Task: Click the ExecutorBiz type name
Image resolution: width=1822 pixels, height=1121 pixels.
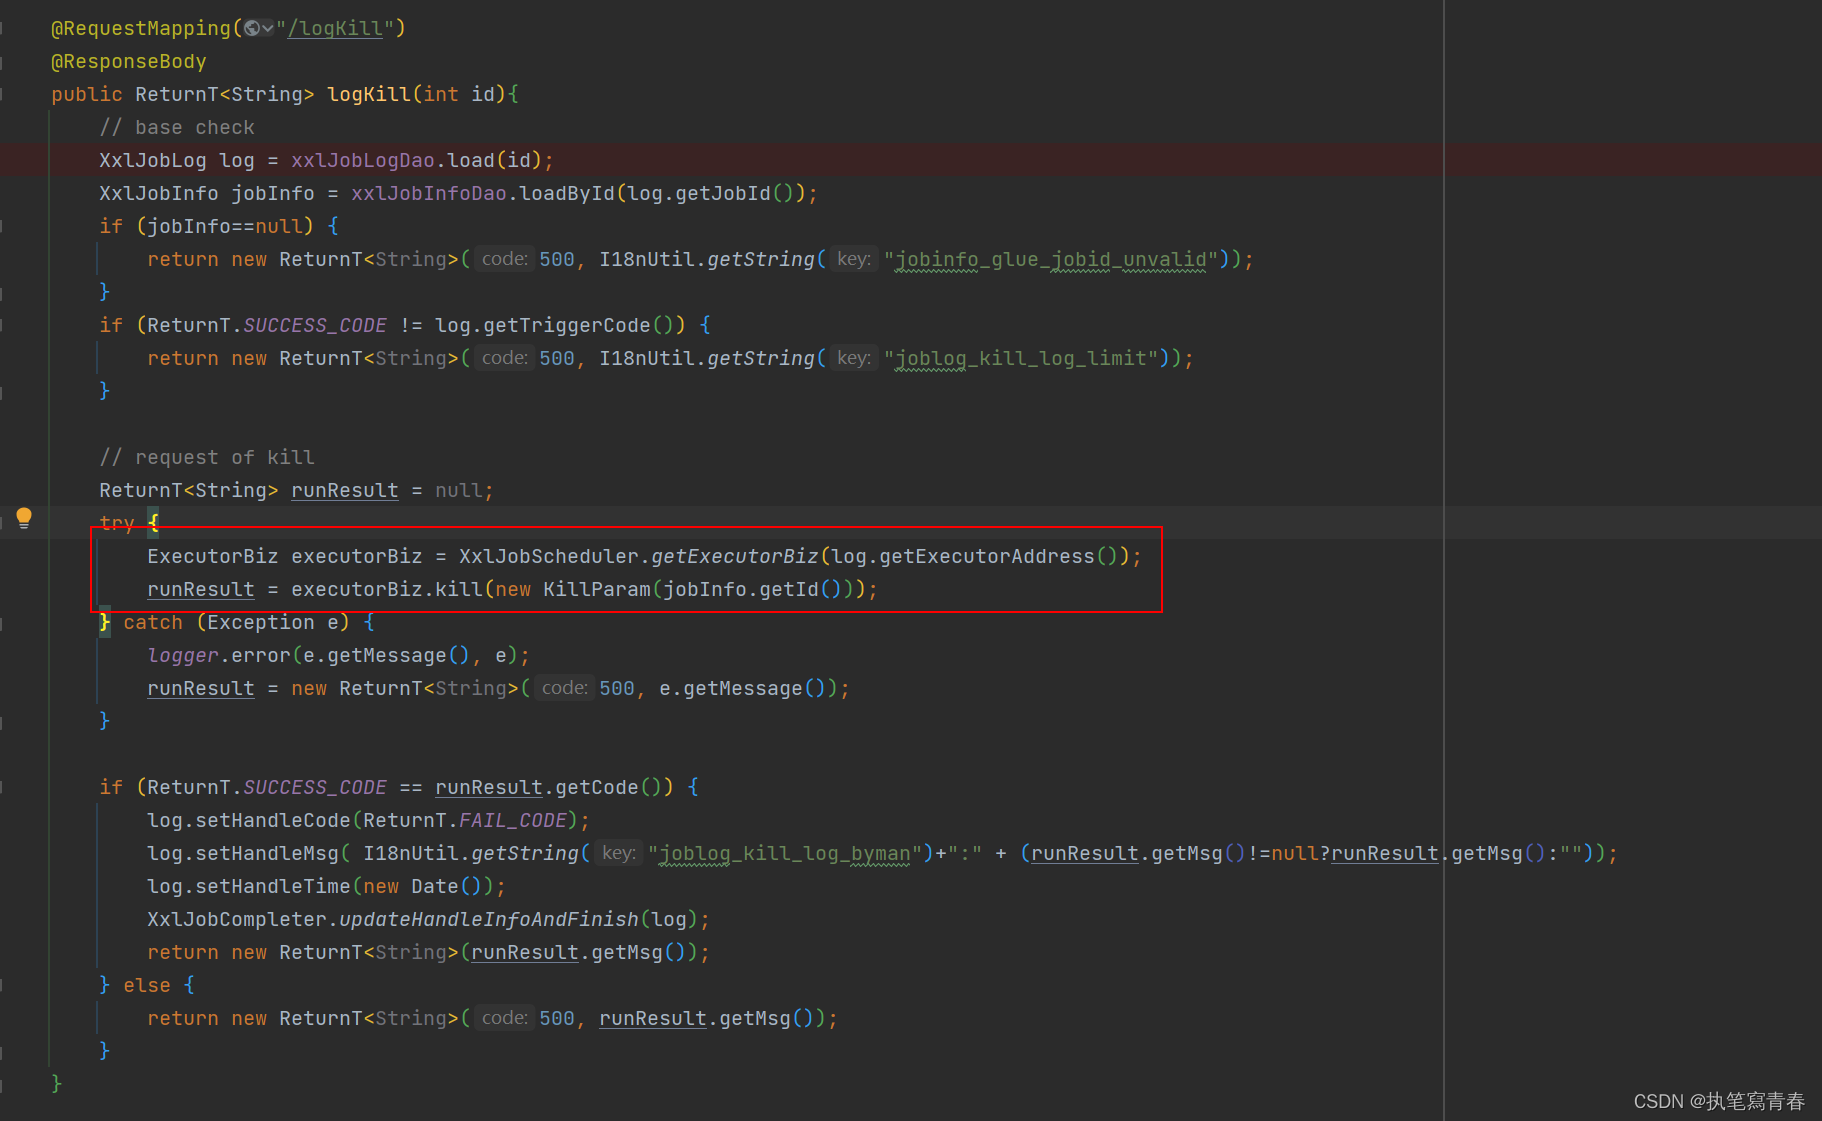Action: point(213,556)
